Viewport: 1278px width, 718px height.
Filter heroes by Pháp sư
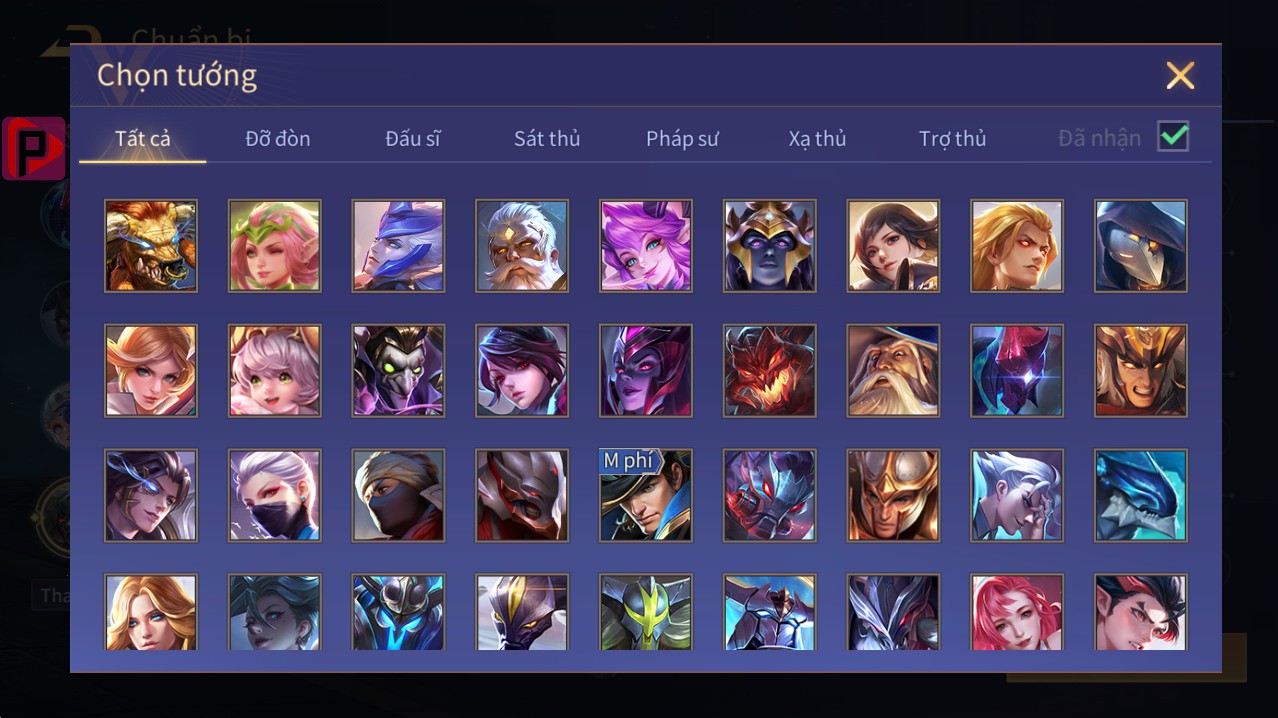[682, 139]
